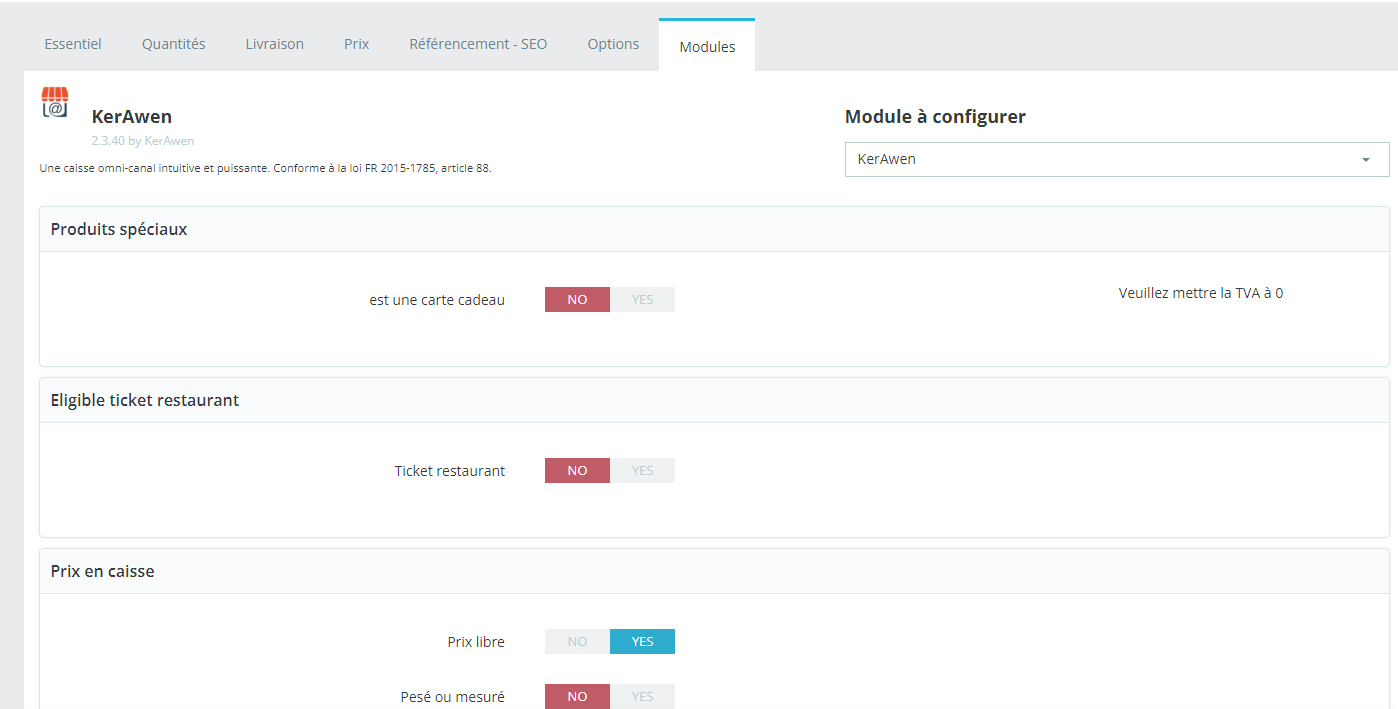The height and width of the screenshot is (709, 1398).
Task: Click the KerAwen module title
Action: pos(131,117)
